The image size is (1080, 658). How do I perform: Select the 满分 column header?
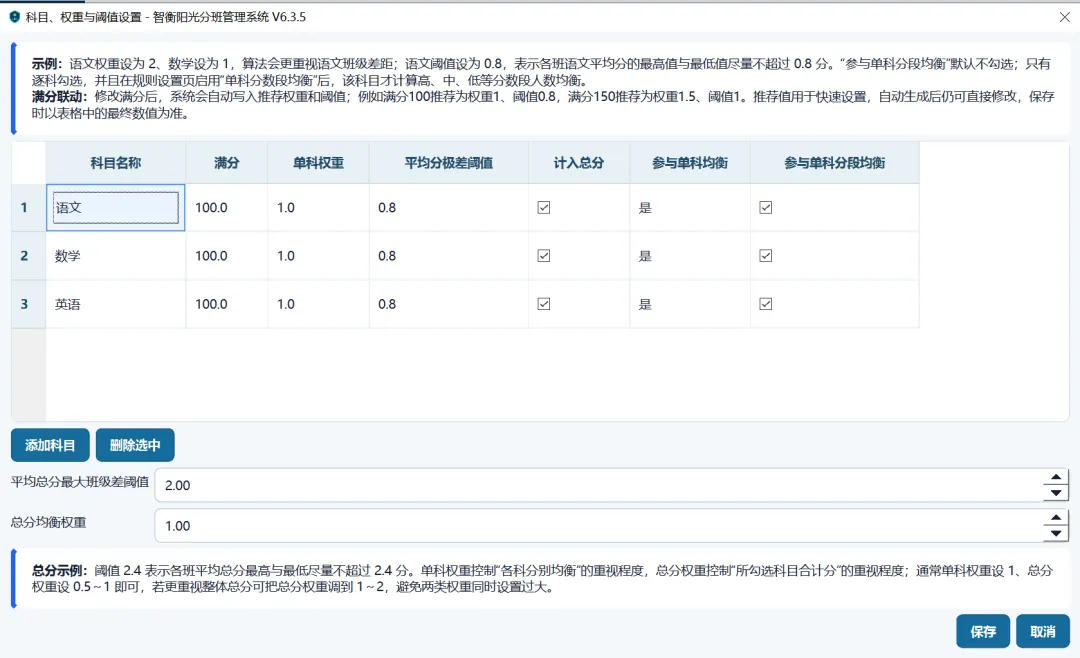click(x=227, y=163)
